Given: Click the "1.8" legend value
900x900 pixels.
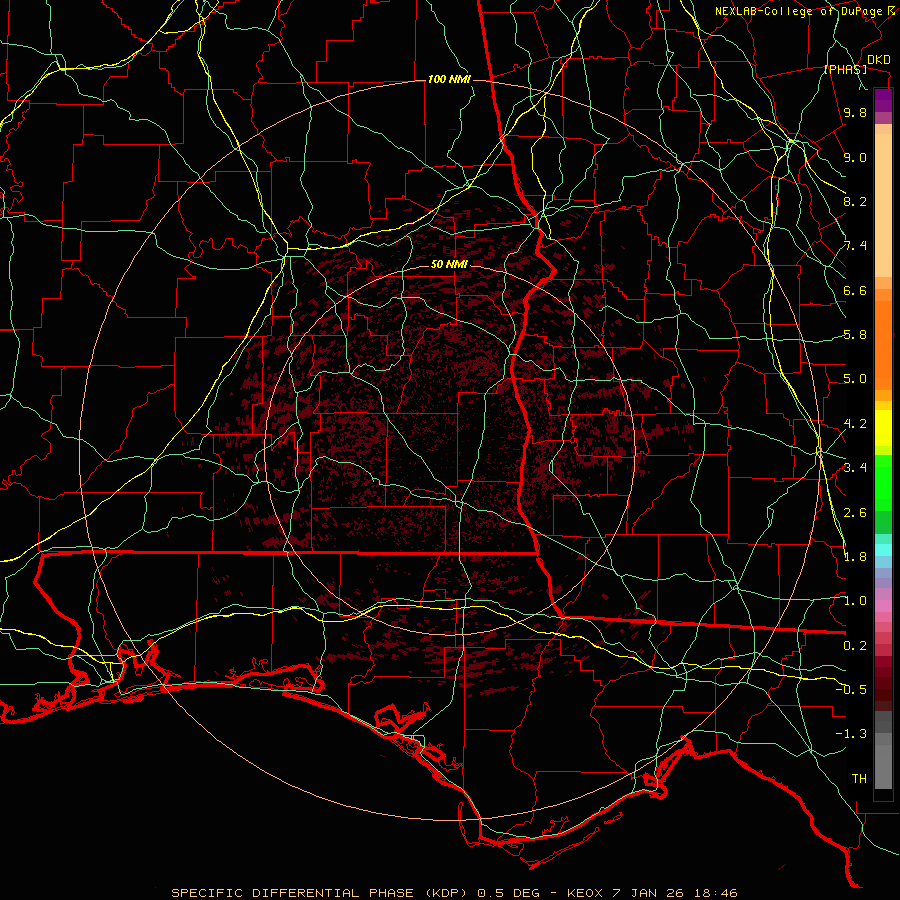Looking at the screenshot, I should click(x=855, y=557).
